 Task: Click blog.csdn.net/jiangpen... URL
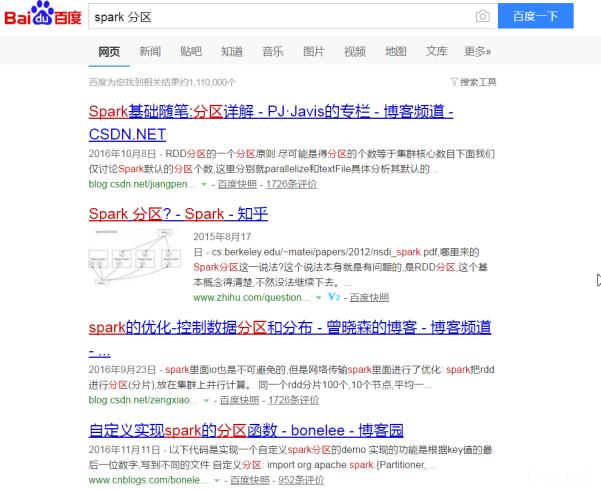tap(142, 184)
